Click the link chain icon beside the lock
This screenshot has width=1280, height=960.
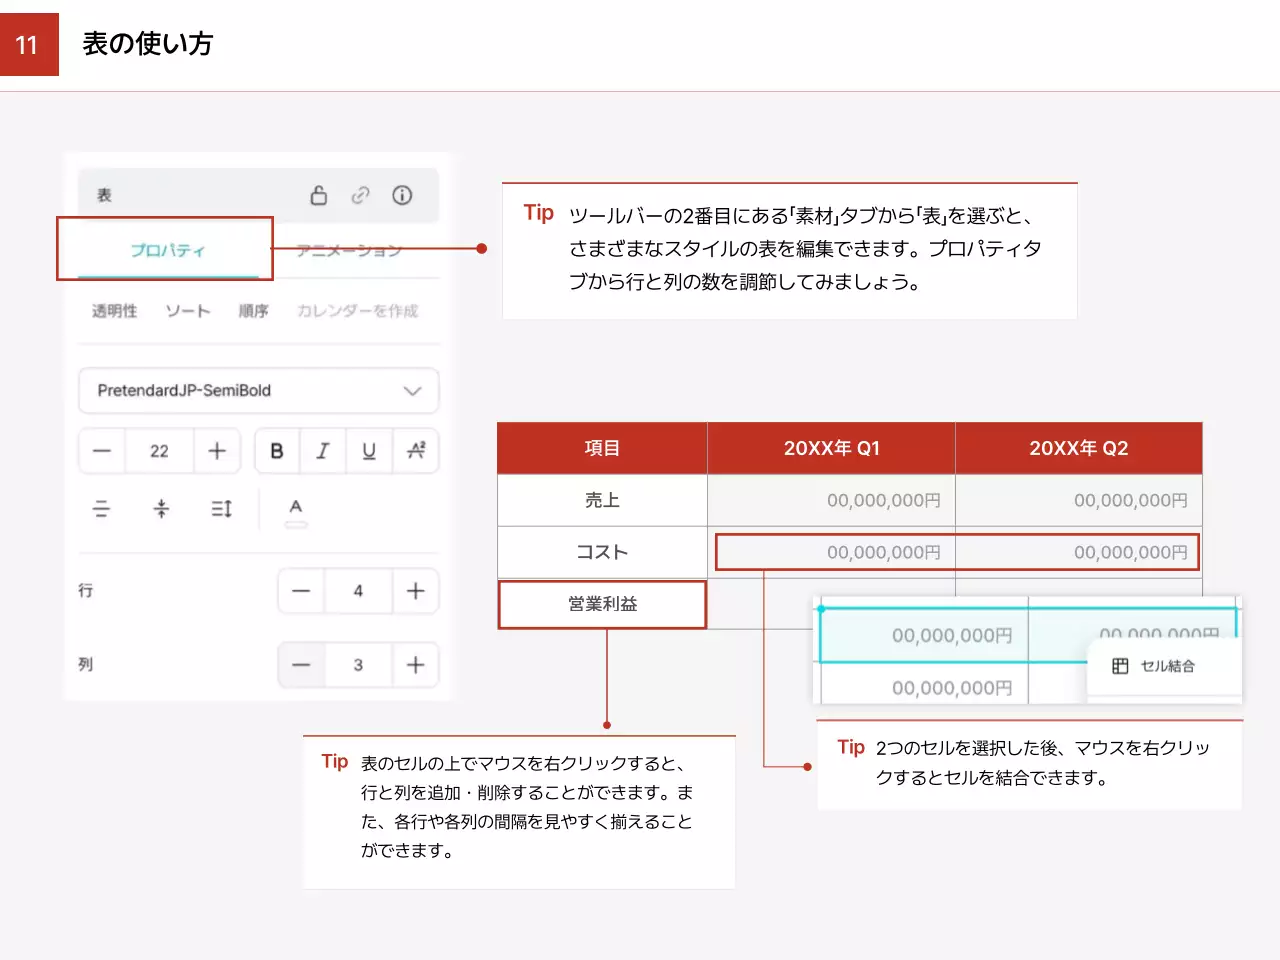[360, 195]
